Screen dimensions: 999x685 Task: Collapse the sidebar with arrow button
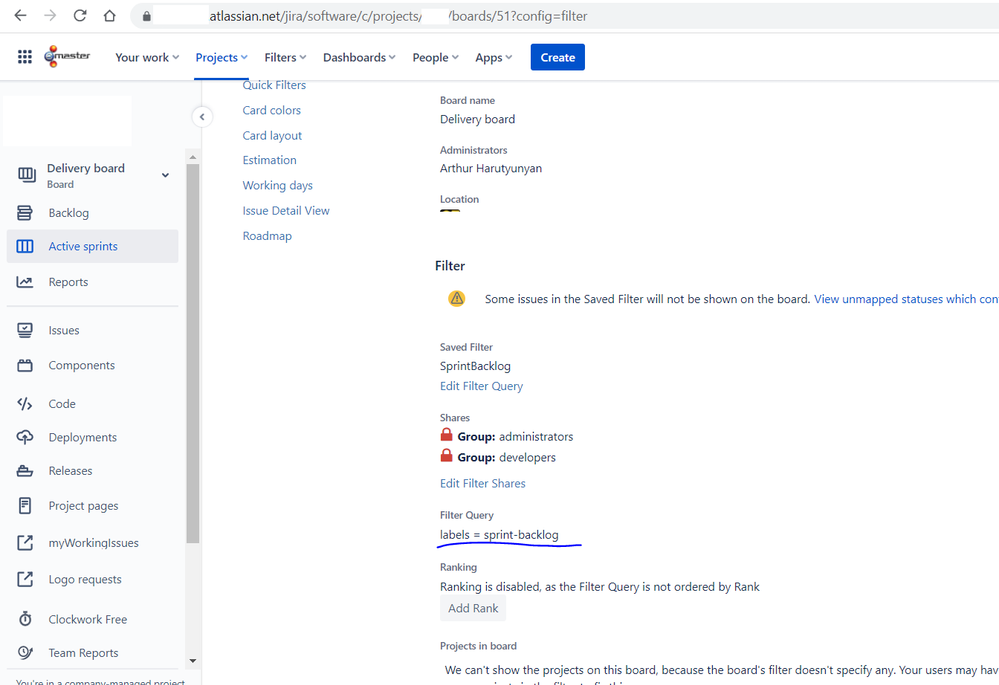click(202, 117)
